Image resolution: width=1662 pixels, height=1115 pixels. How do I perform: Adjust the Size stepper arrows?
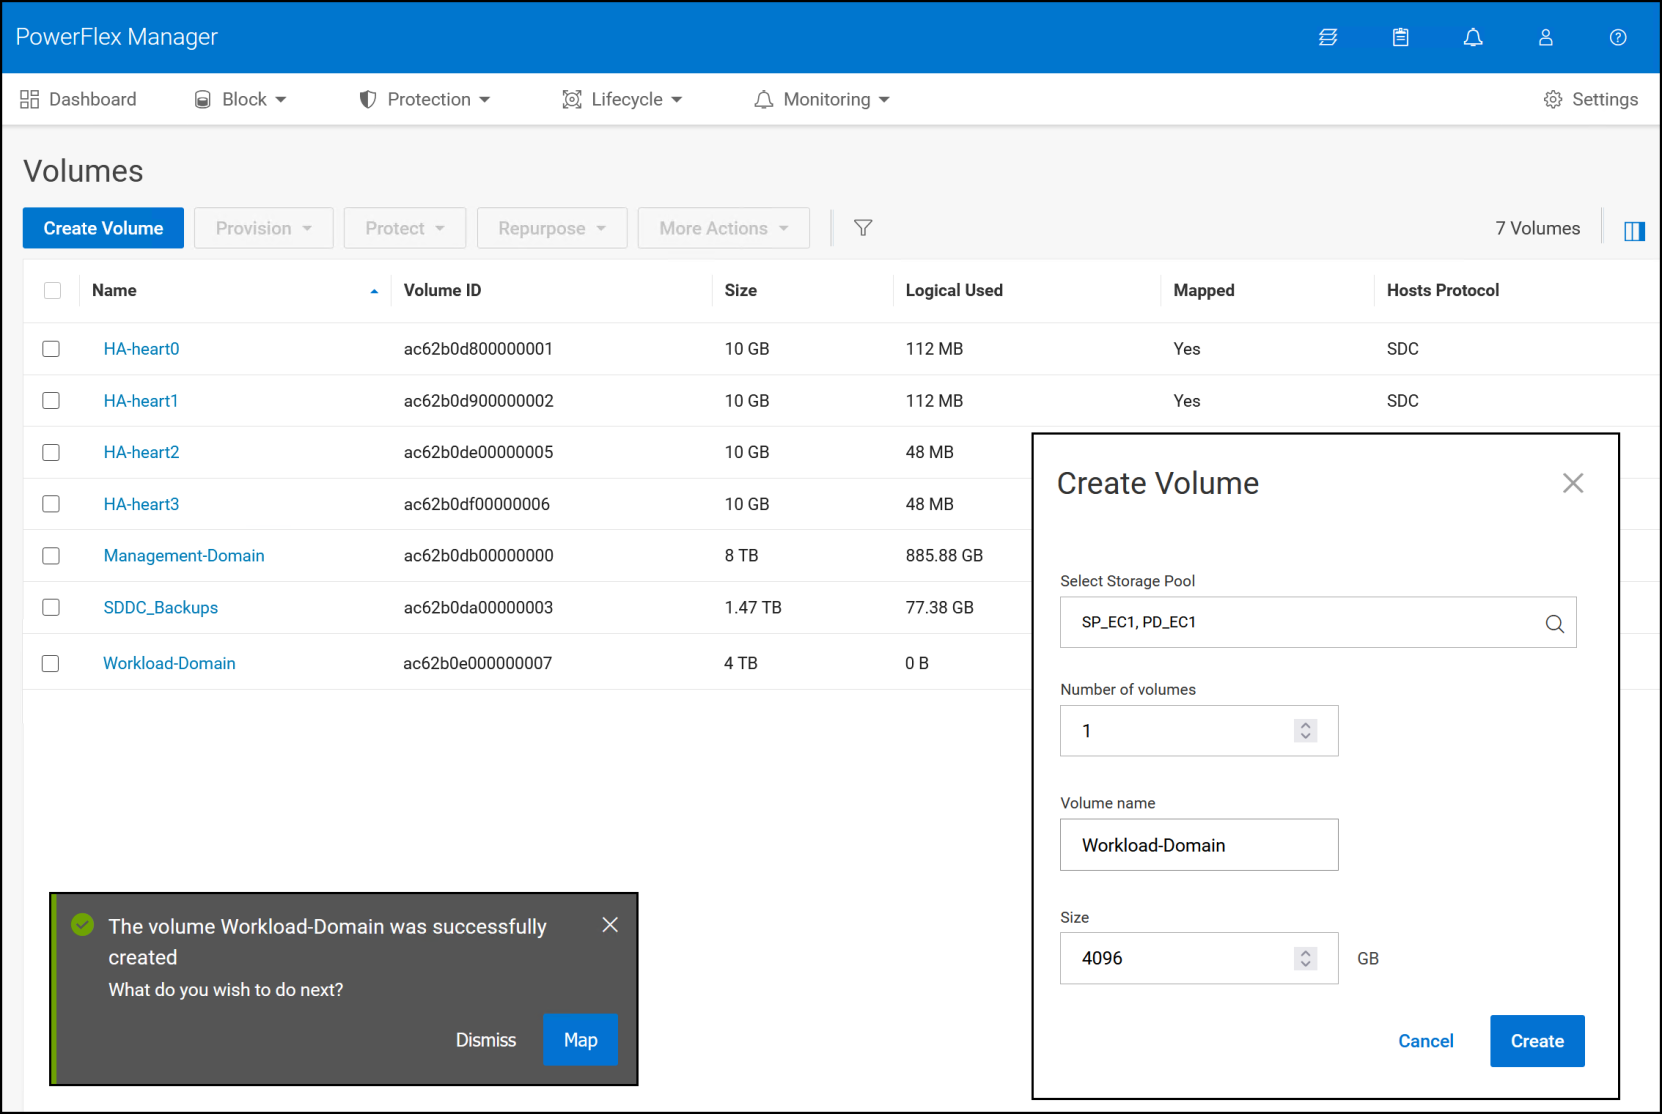click(x=1305, y=958)
